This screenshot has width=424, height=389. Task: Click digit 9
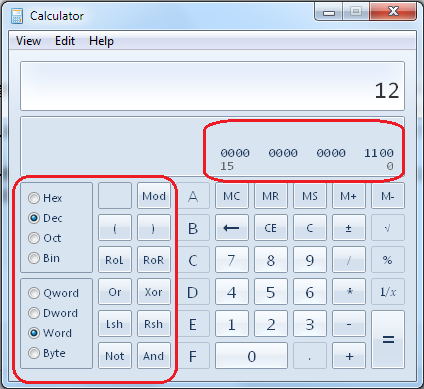310,260
